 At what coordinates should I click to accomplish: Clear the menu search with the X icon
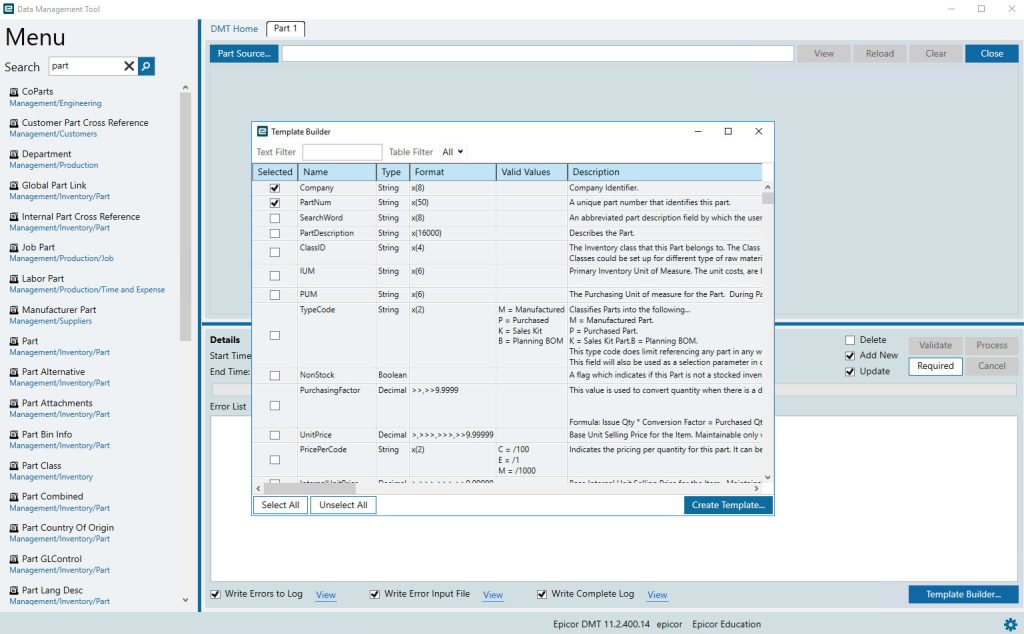pos(129,66)
